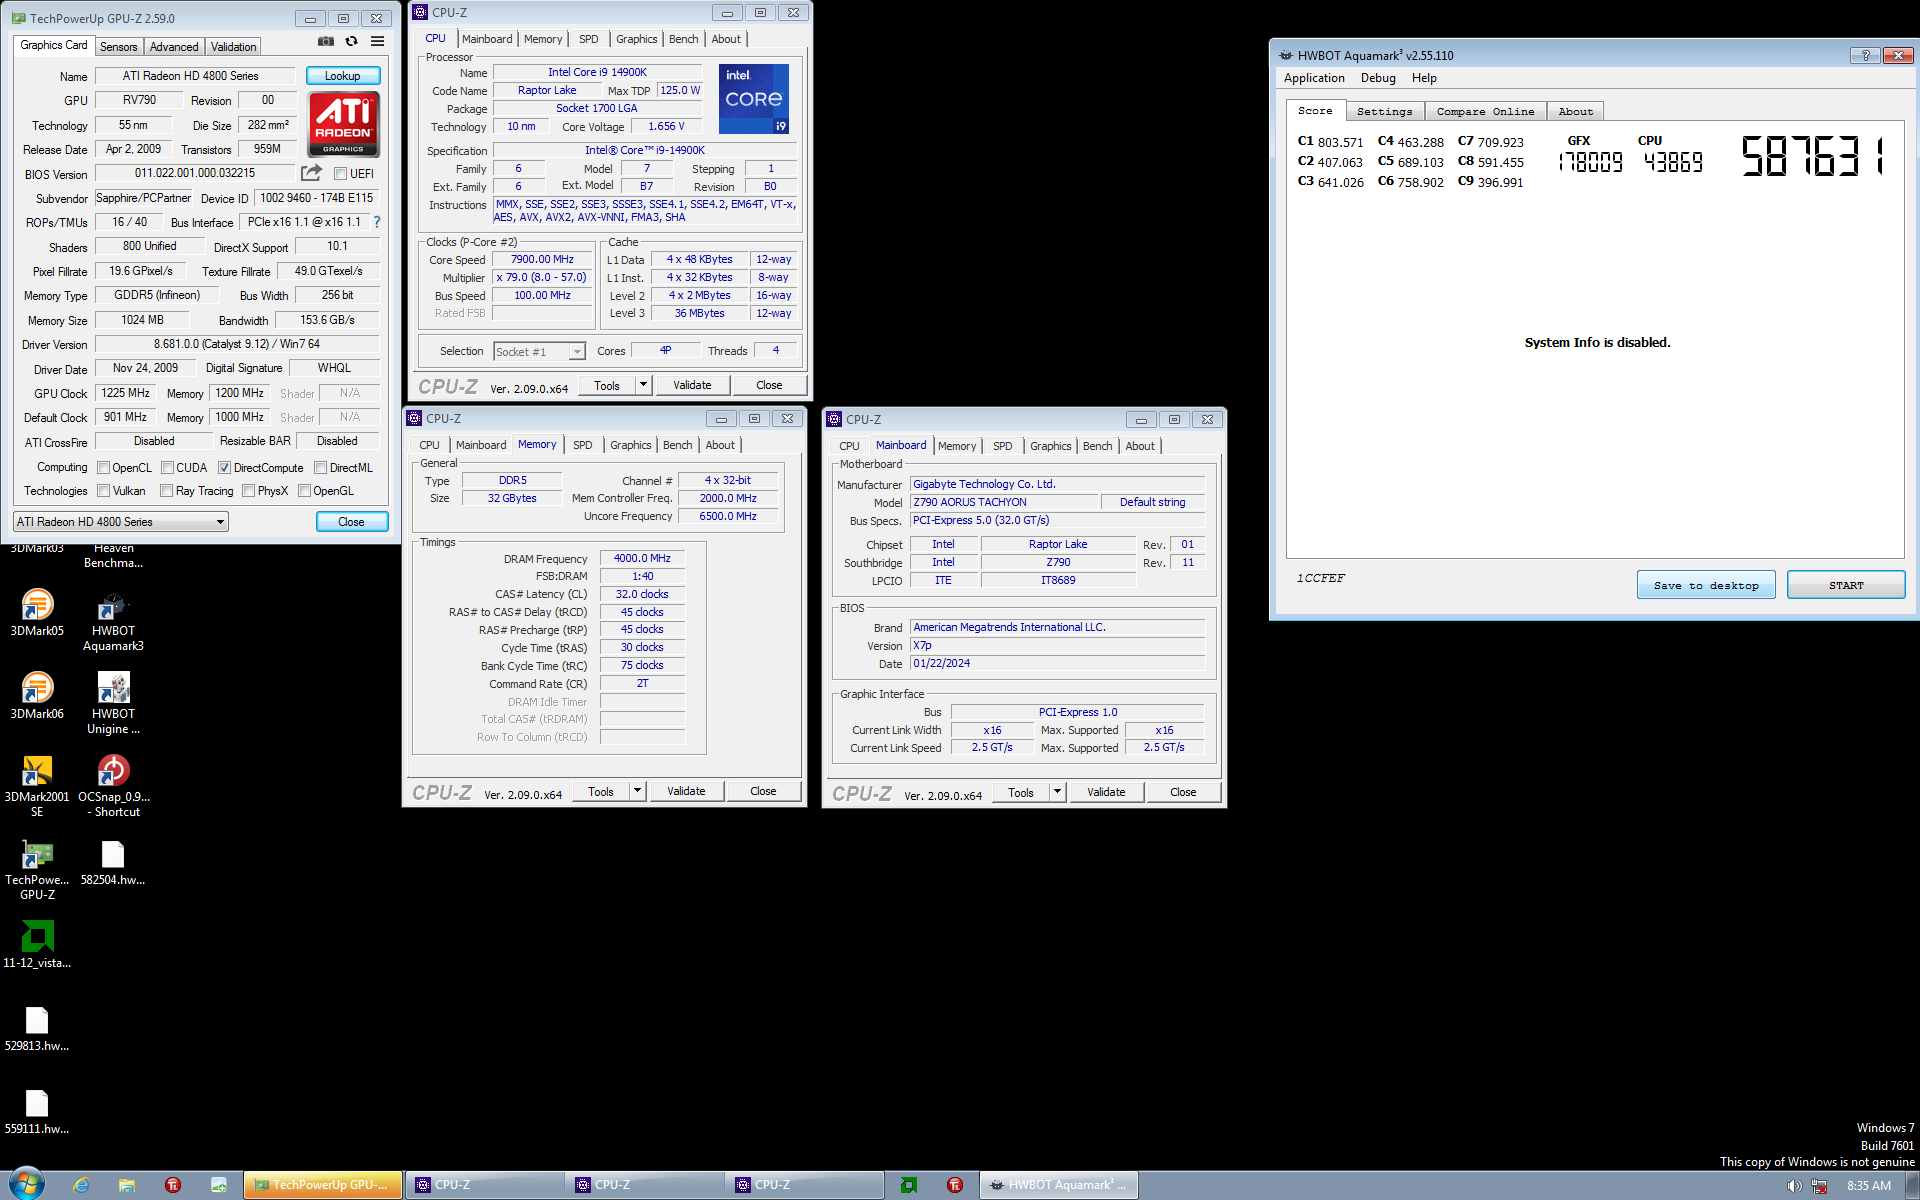Viewport: 1920px width, 1200px height.
Task: Open HWBOT Unigine desktop icon
Action: click(x=113, y=704)
